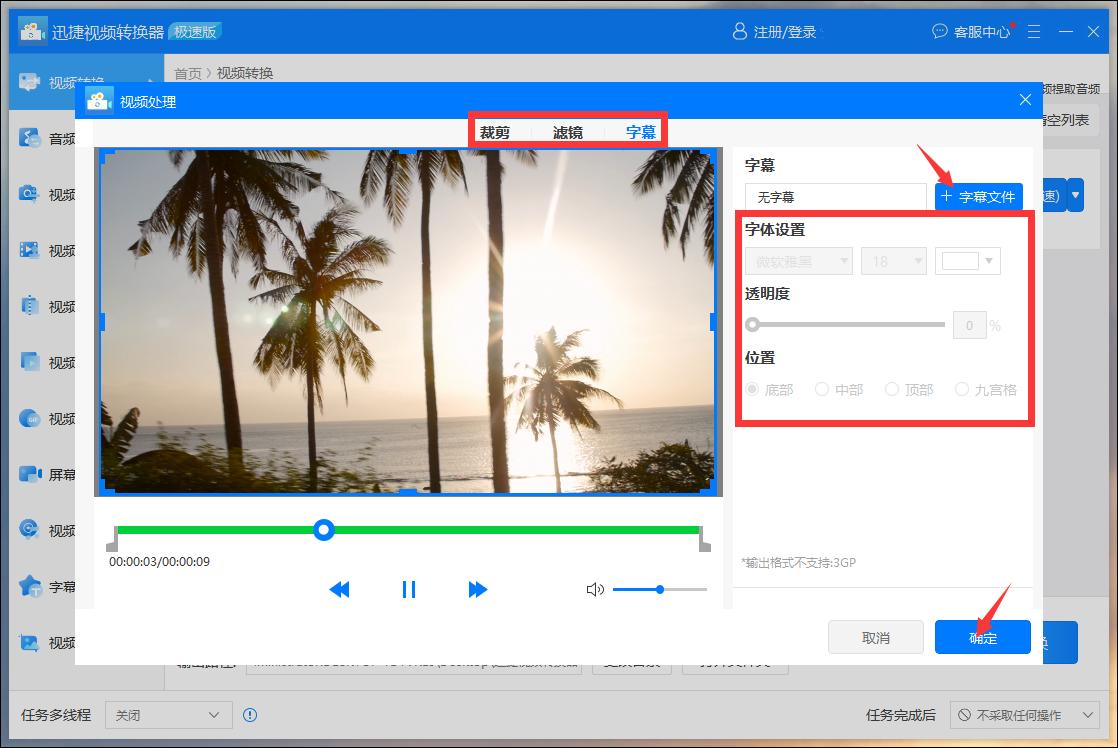This screenshot has height=748, width=1118.
Task: Open the font size dropdown showing 18
Action: [x=893, y=260]
